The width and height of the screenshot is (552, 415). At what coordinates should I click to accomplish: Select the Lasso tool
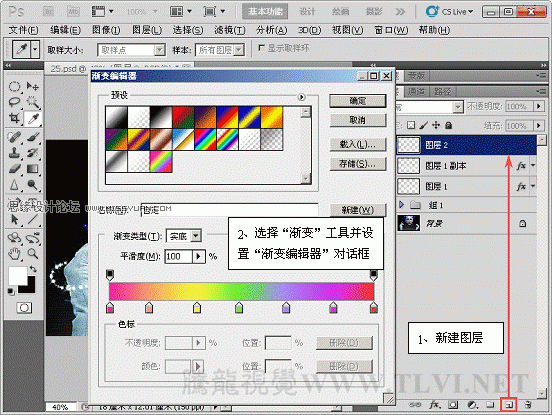pos(14,102)
